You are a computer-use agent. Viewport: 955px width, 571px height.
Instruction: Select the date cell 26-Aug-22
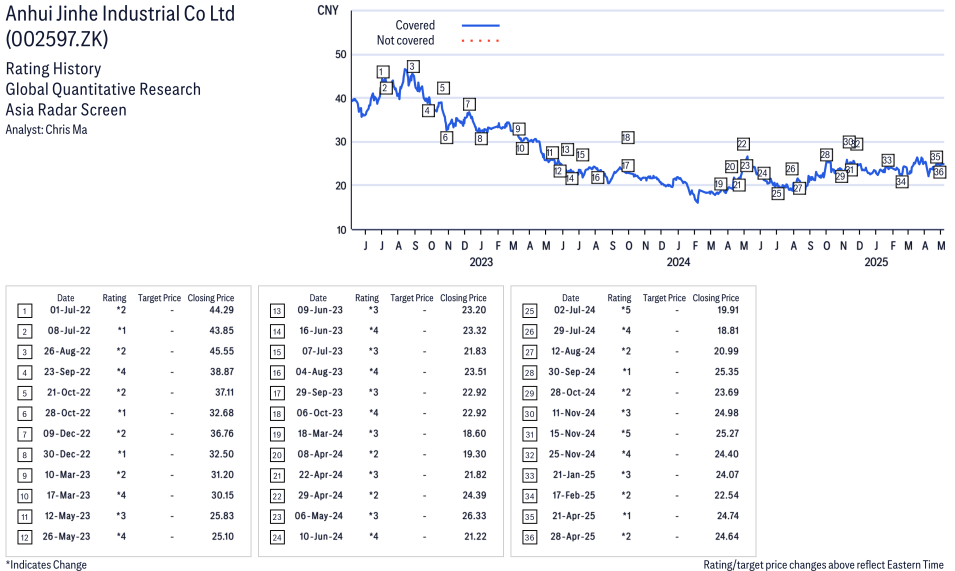pyautogui.click(x=67, y=351)
